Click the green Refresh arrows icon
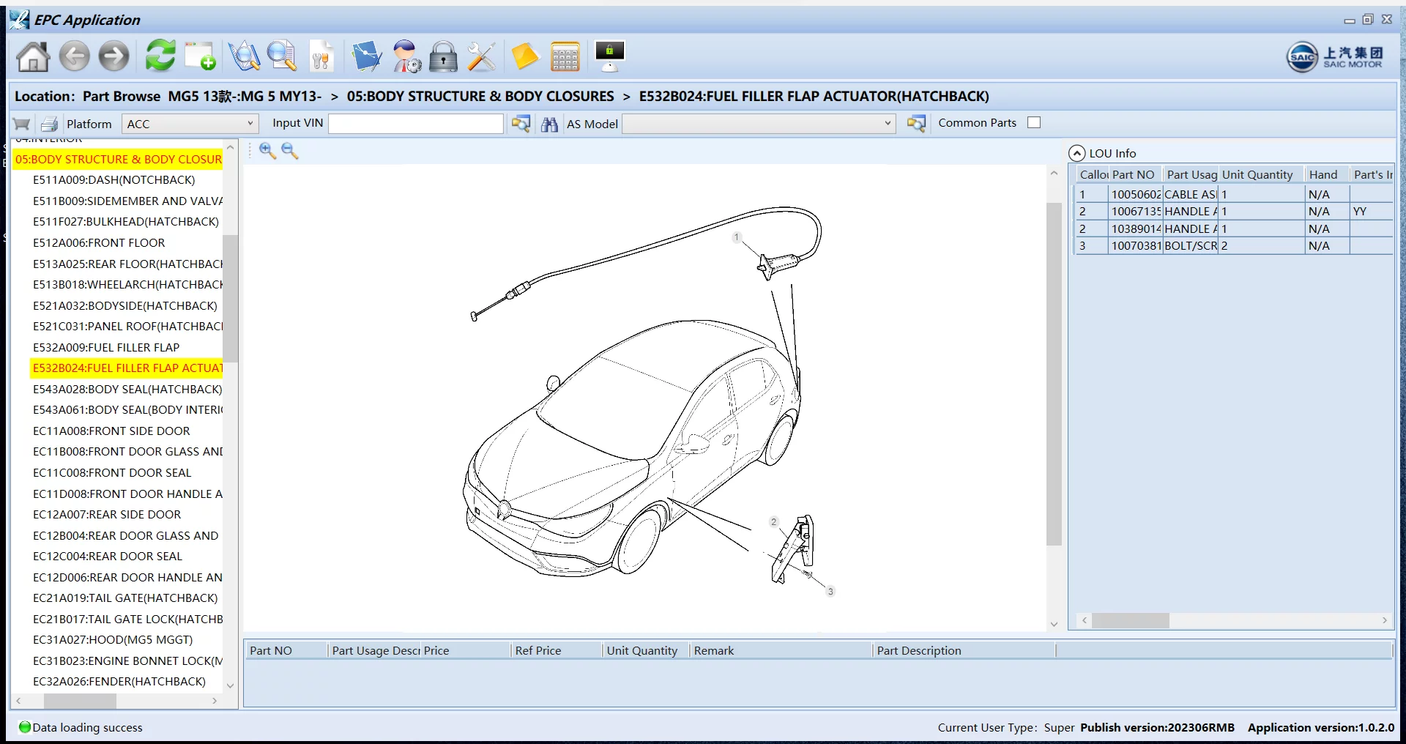Screen dimensions: 1406x744 [x=160, y=57]
